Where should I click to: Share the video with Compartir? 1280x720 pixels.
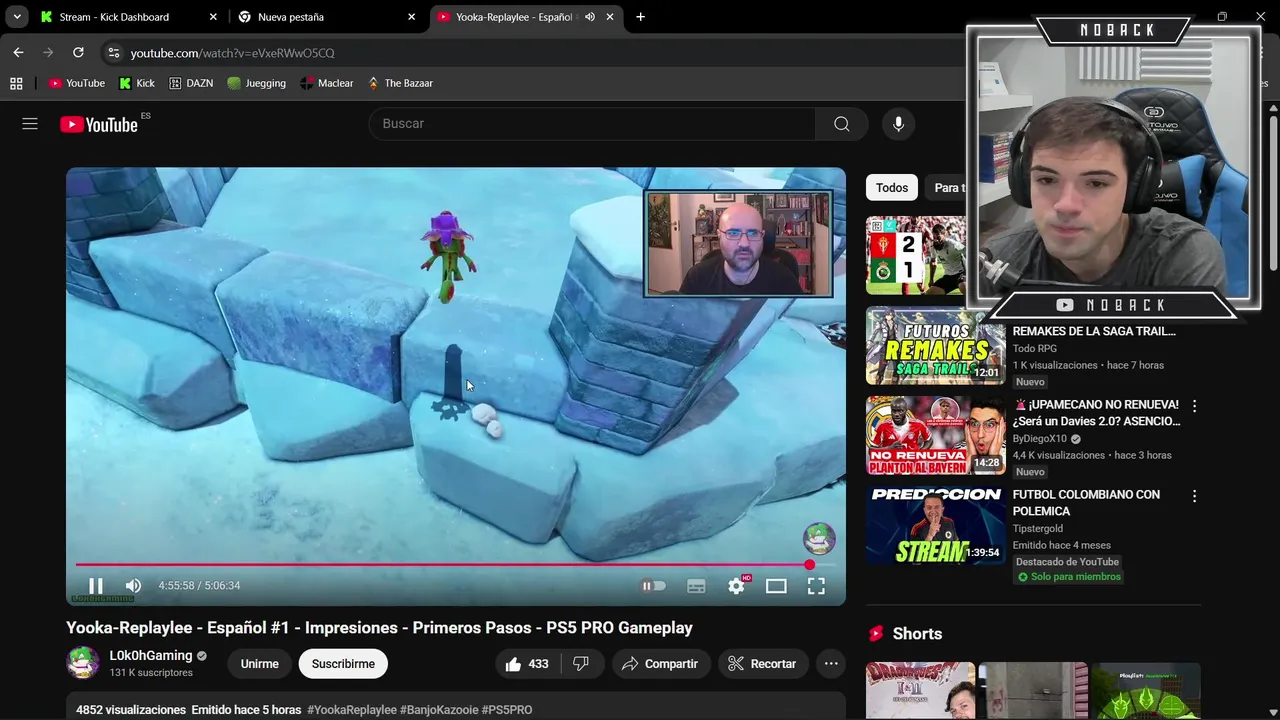(x=660, y=664)
